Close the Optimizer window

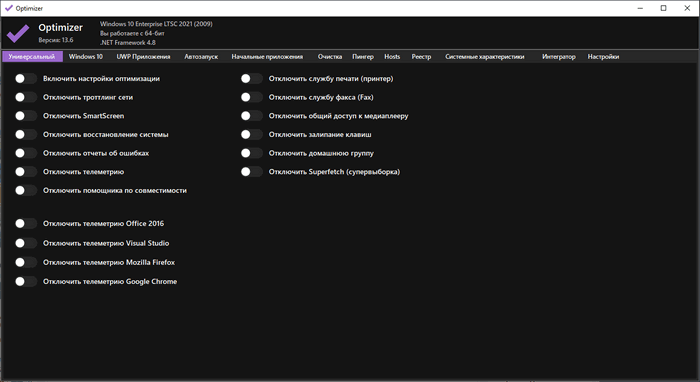(x=688, y=8)
